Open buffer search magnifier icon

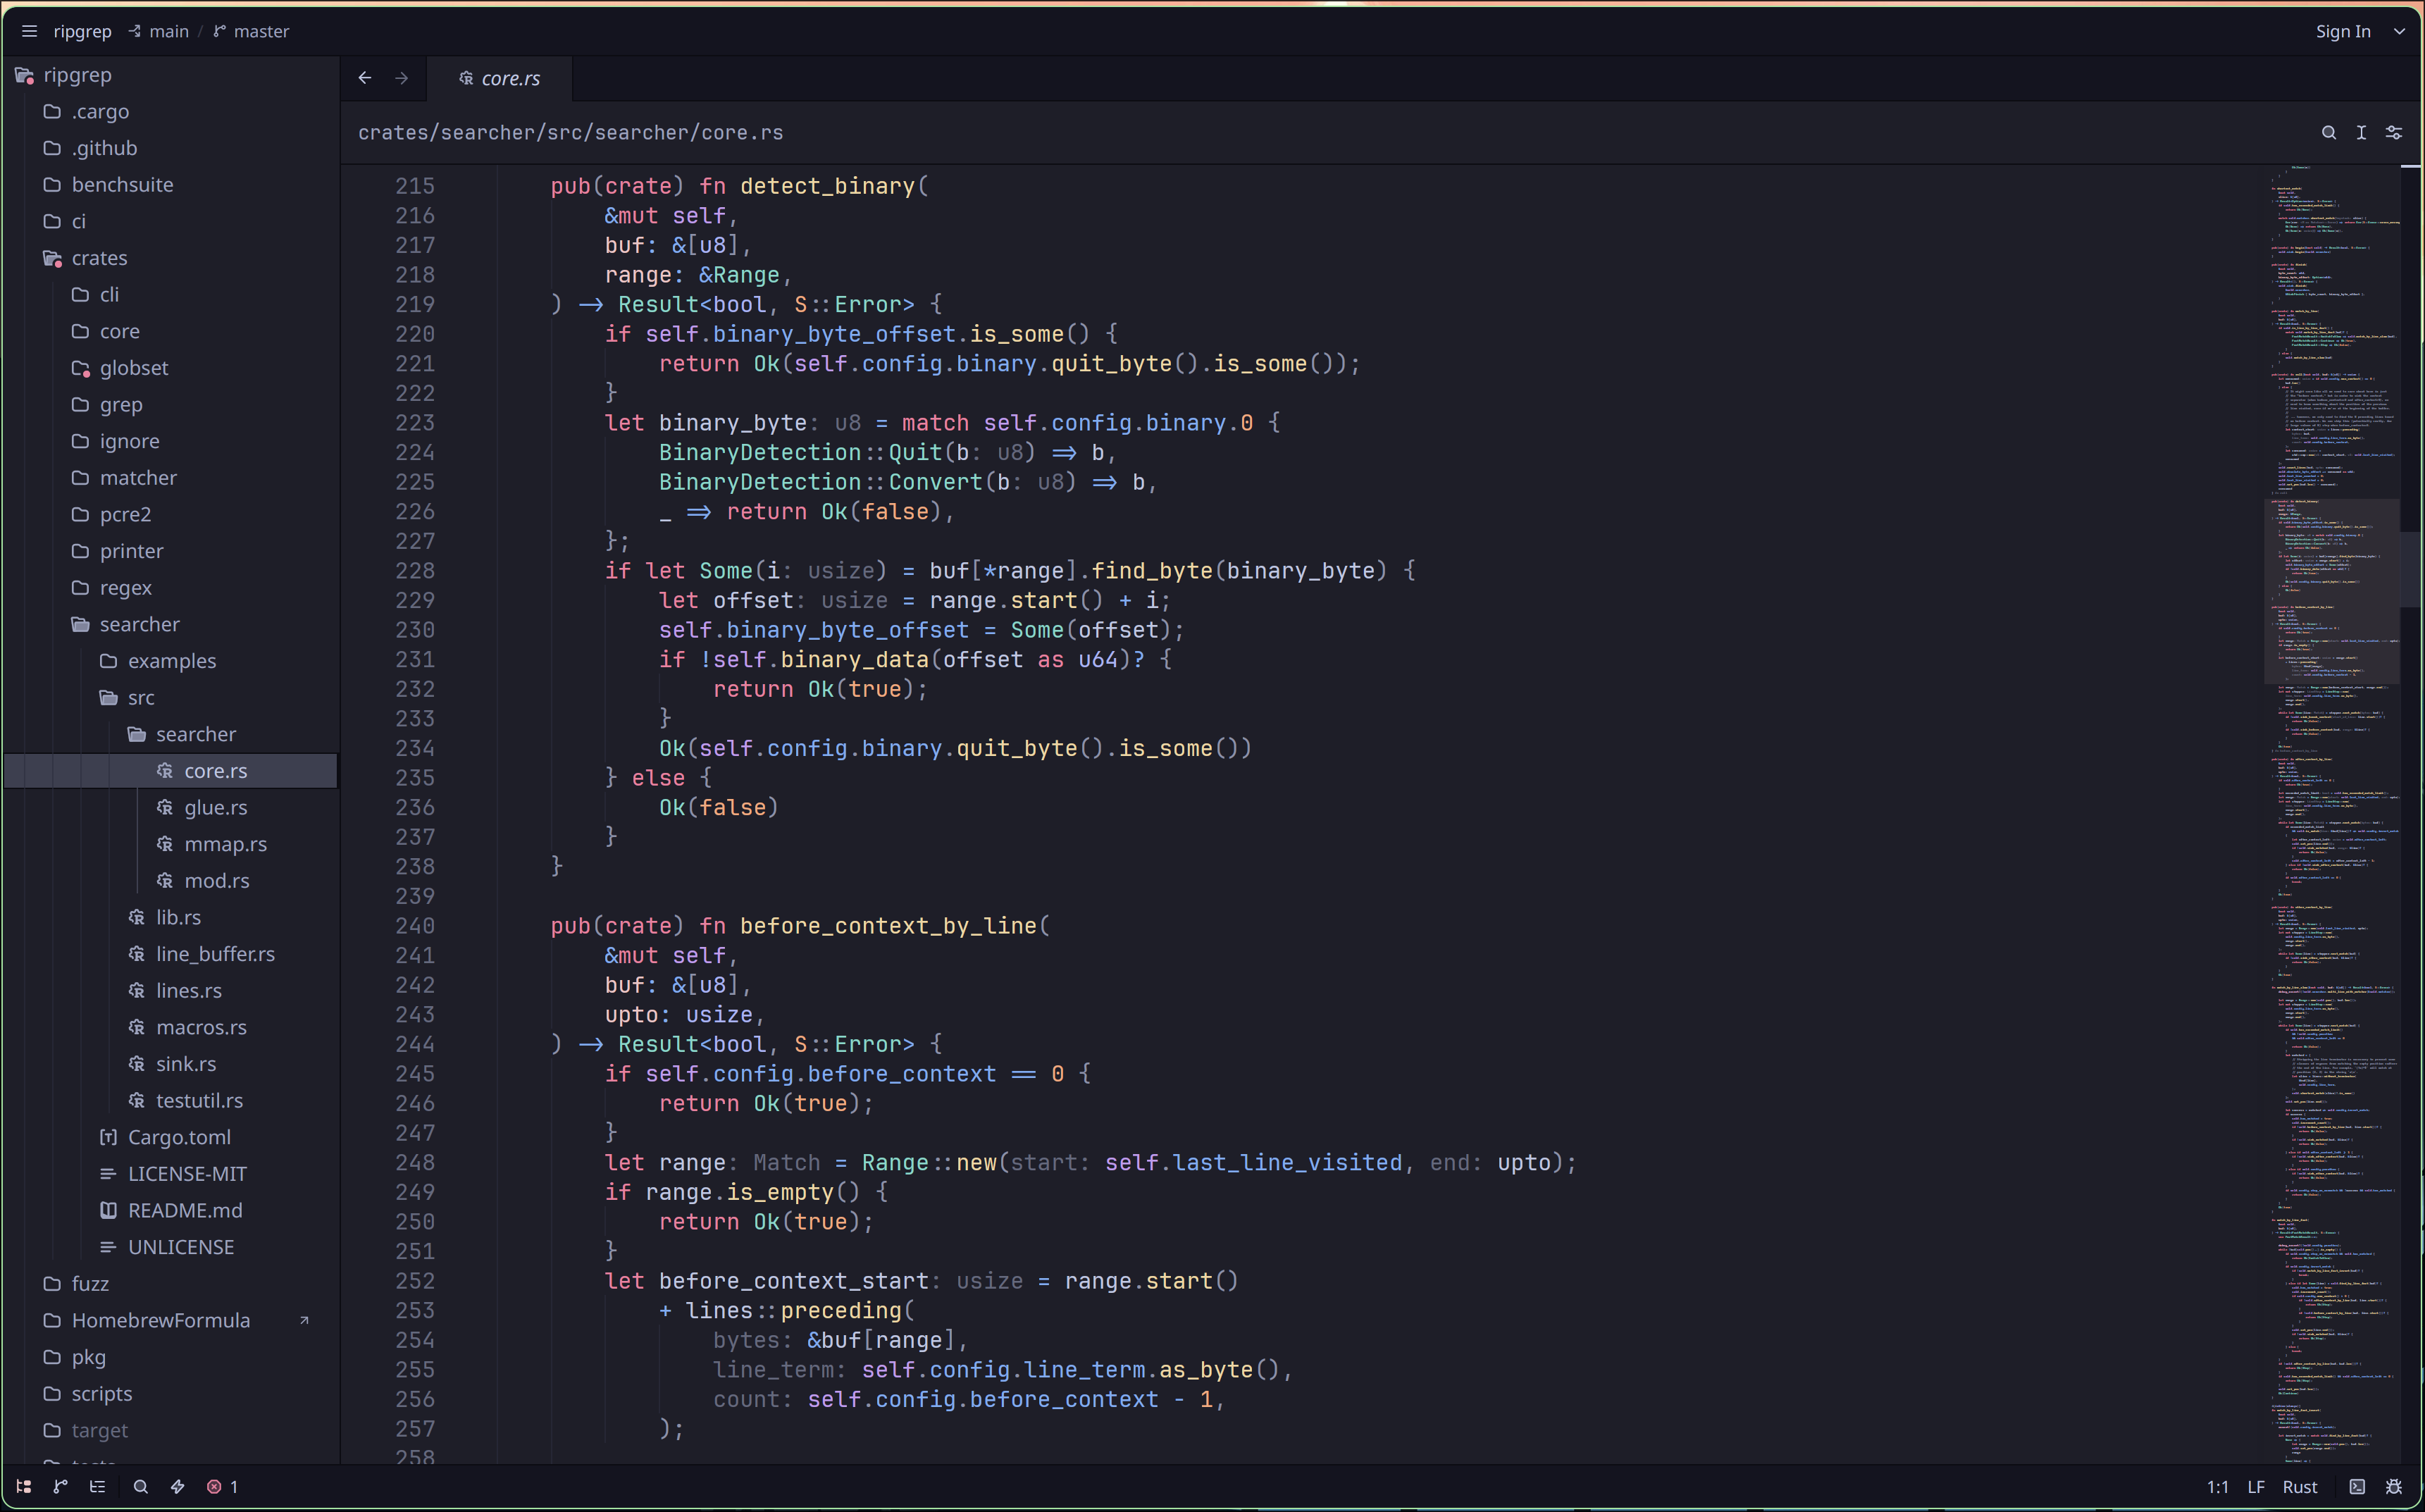(x=2329, y=132)
